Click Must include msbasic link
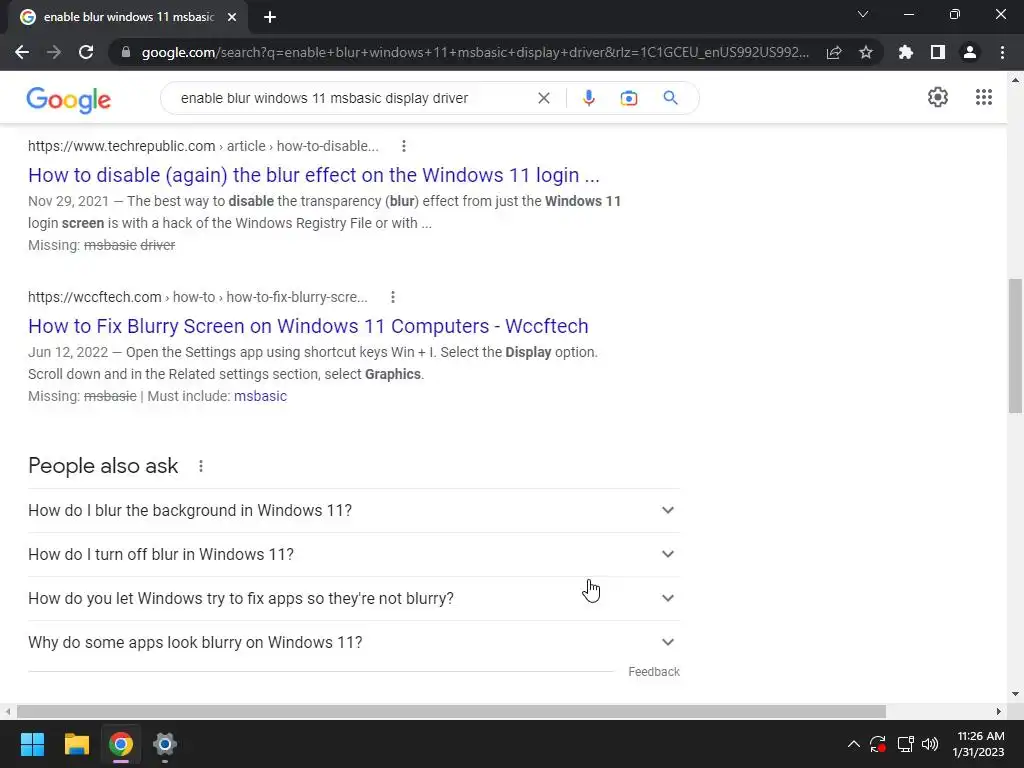This screenshot has width=1024, height=768. point(260,396)
